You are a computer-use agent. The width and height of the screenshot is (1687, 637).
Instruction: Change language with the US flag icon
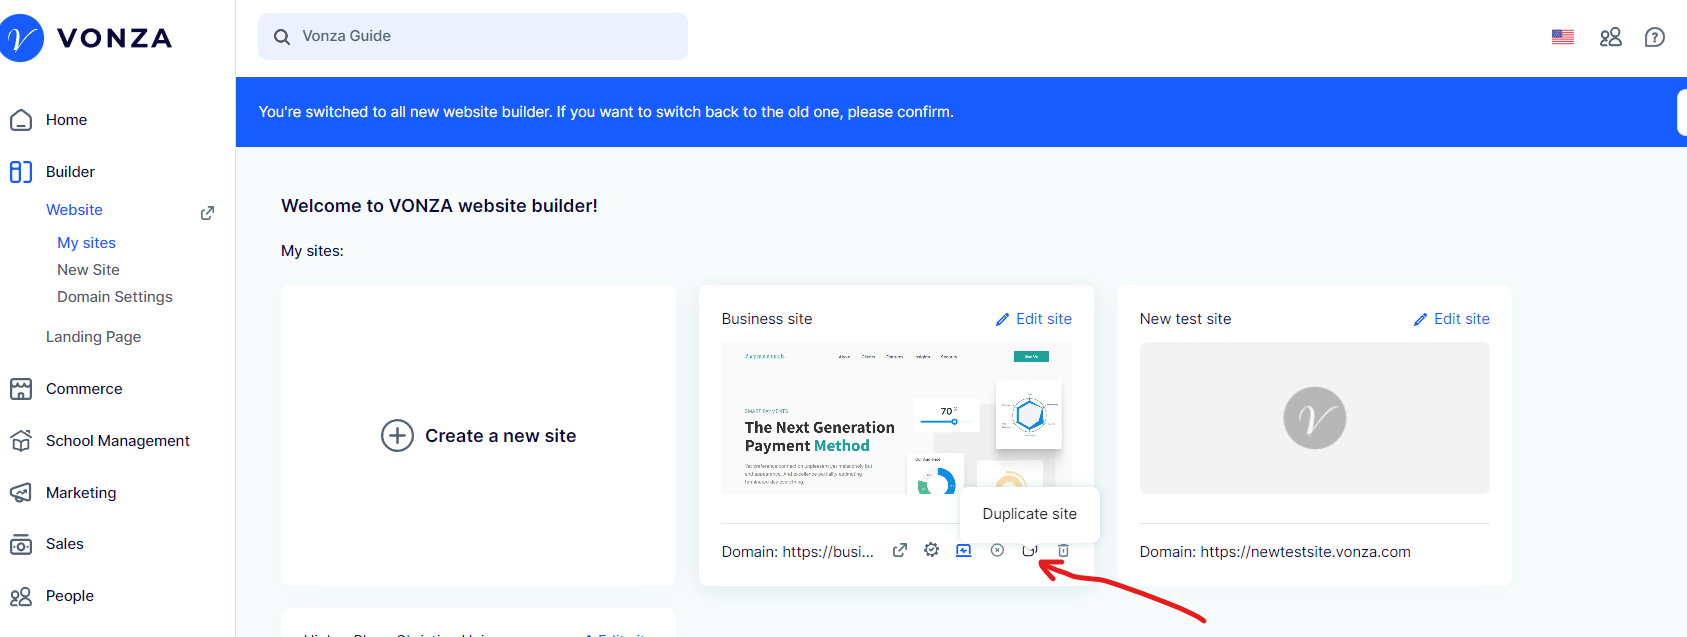coord(1563,37)
